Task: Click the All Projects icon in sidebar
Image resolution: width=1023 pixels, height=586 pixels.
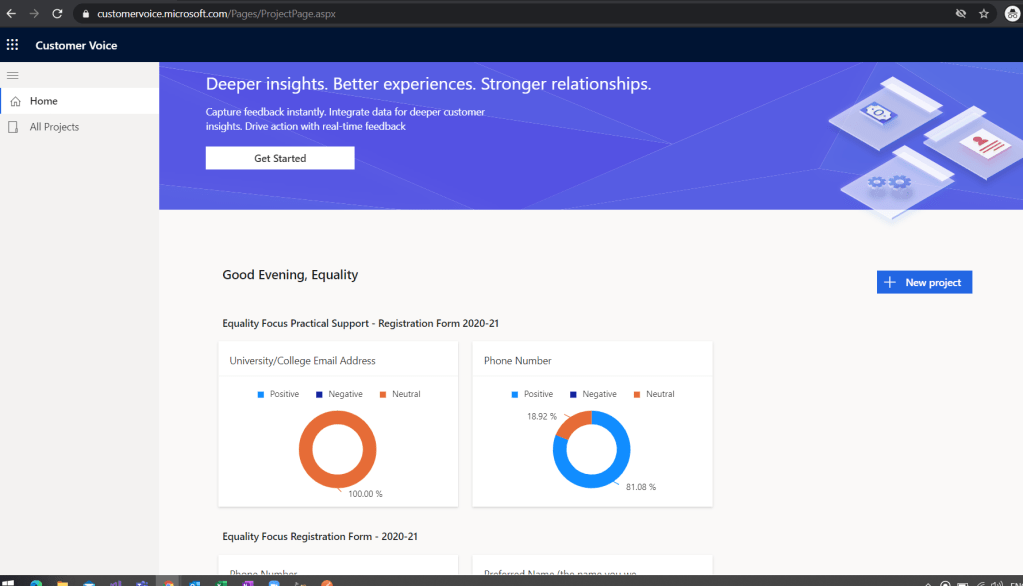Action: coord(13,127)
